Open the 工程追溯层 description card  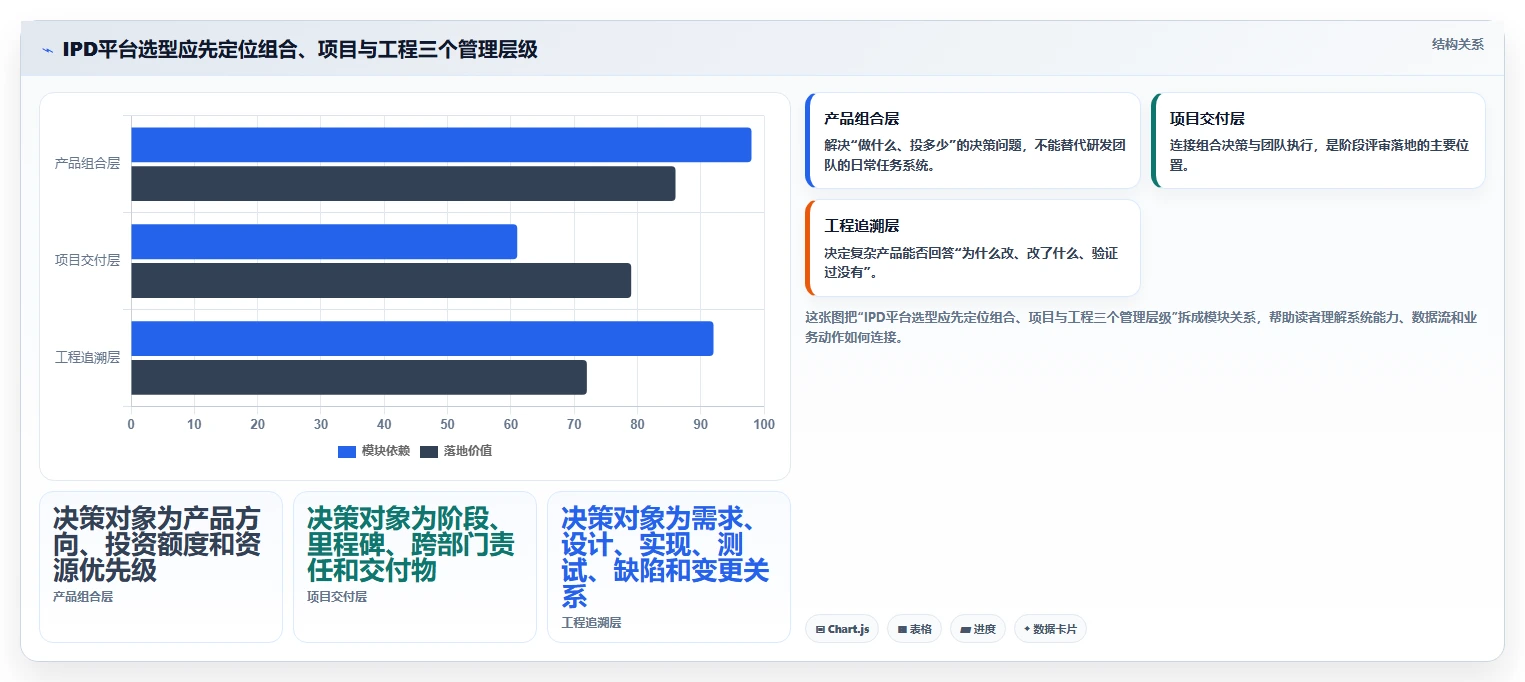click(x=973, y=248)
